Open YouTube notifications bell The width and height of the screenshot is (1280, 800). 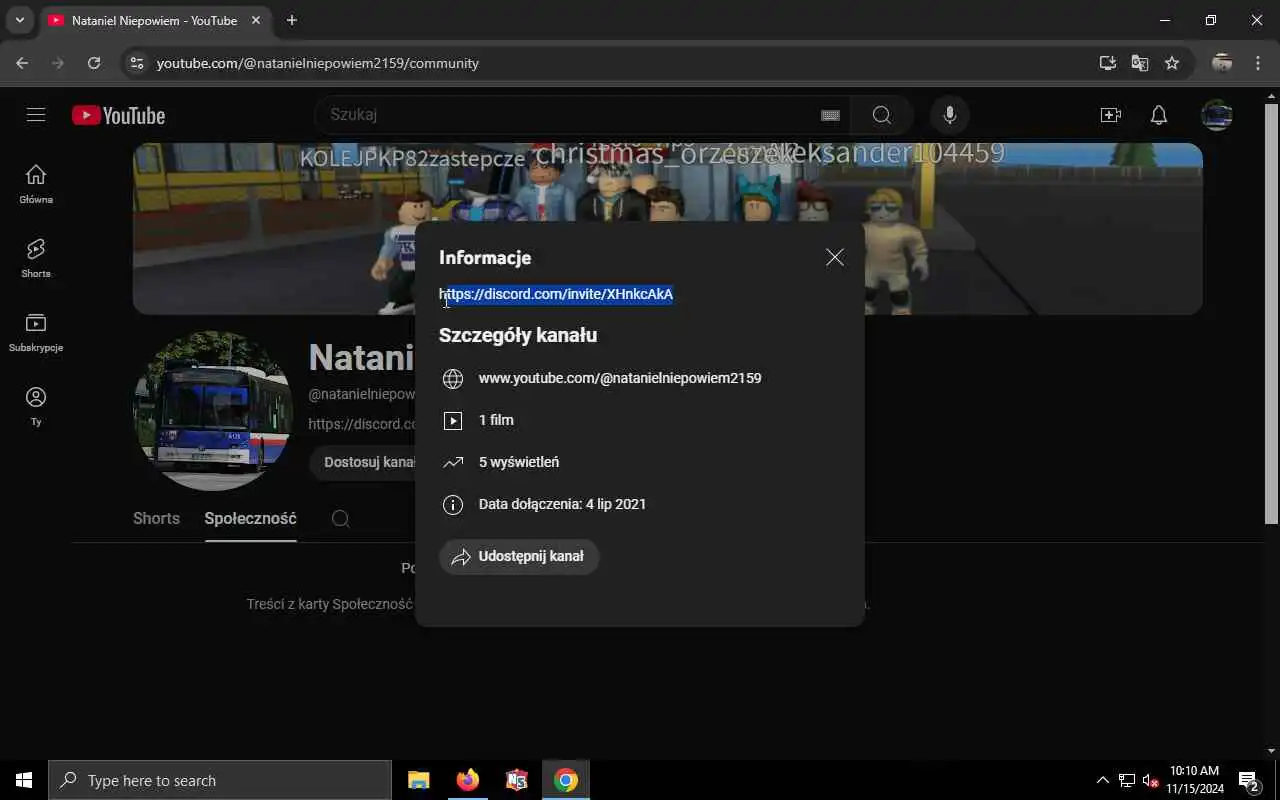[1159, 115]
